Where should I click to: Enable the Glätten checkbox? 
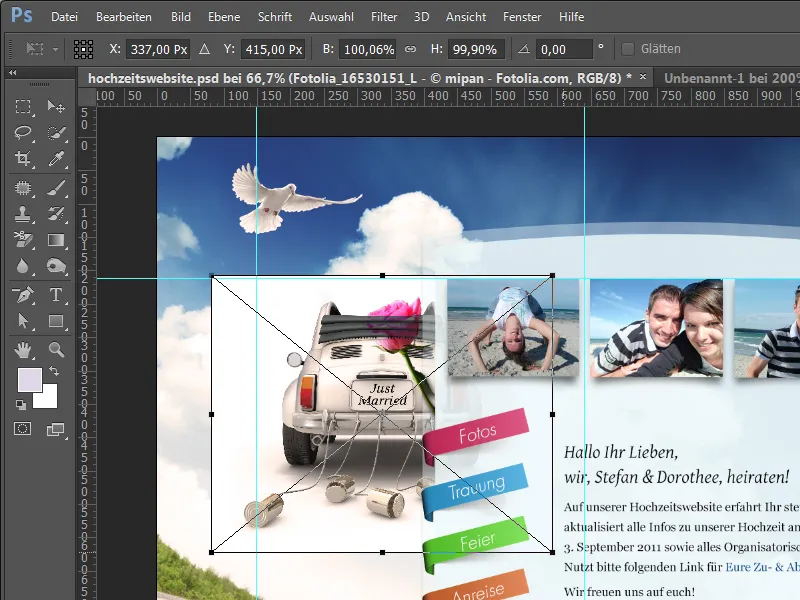coord(628,49)
